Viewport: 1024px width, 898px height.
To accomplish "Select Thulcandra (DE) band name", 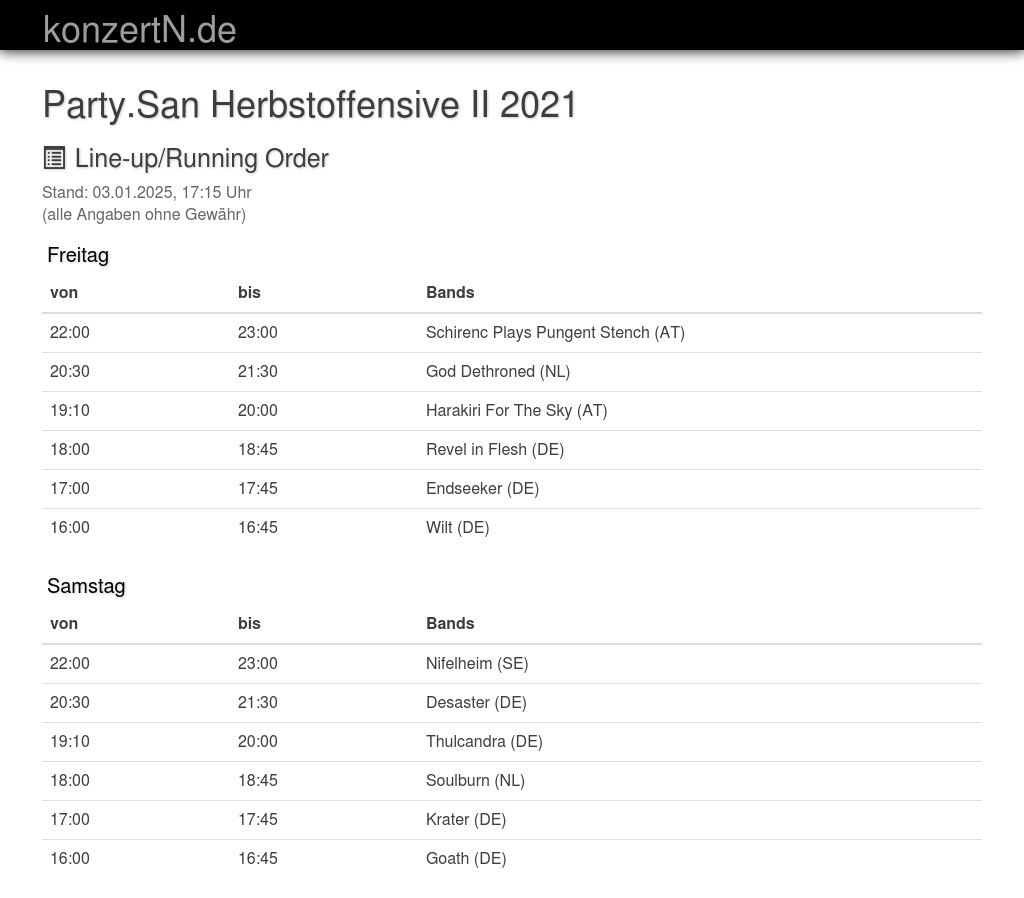I will click(483, 741).
